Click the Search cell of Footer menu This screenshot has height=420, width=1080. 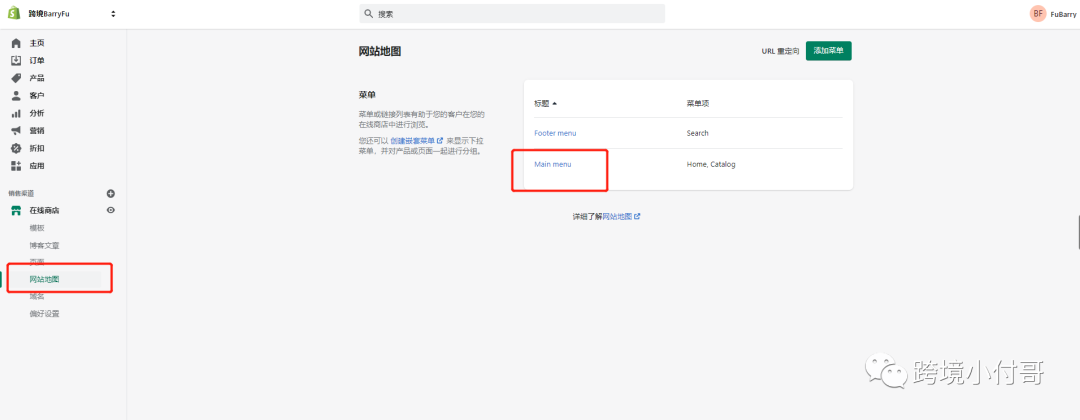pos(697,133)
